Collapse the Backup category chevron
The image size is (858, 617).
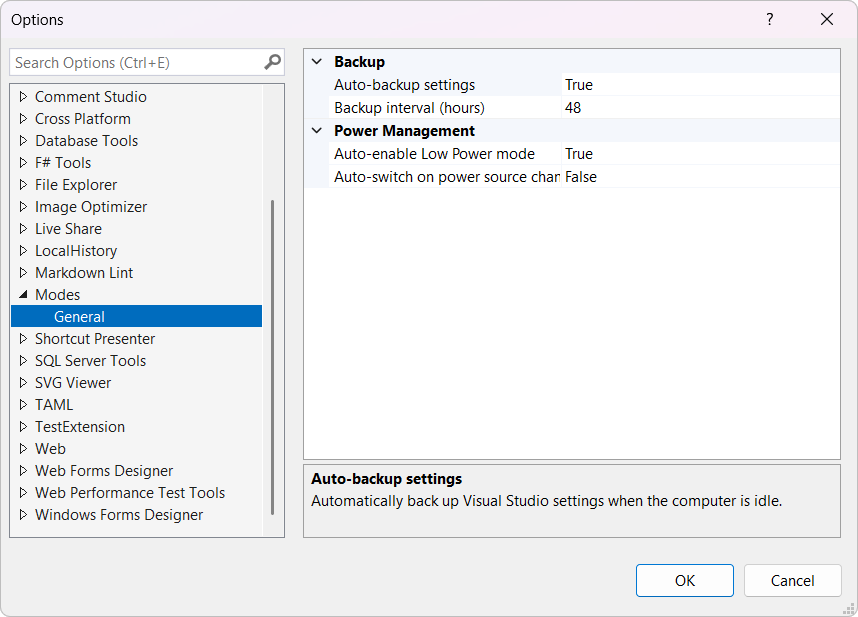click(317, 62)
